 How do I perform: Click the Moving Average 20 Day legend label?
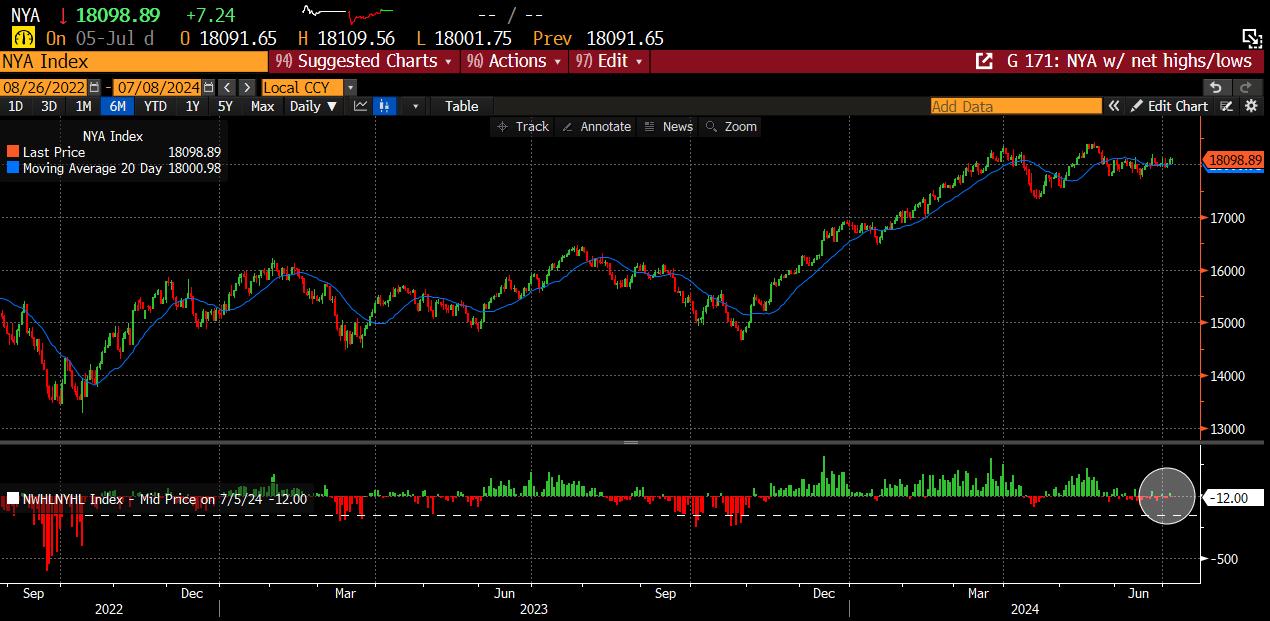[92, 169]
